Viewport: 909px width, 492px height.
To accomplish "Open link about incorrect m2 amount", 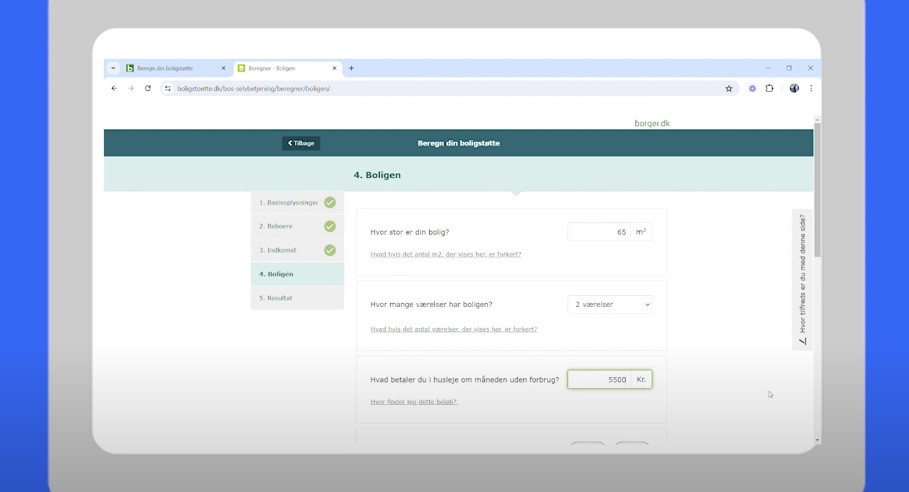I will (x=445, y=254).
